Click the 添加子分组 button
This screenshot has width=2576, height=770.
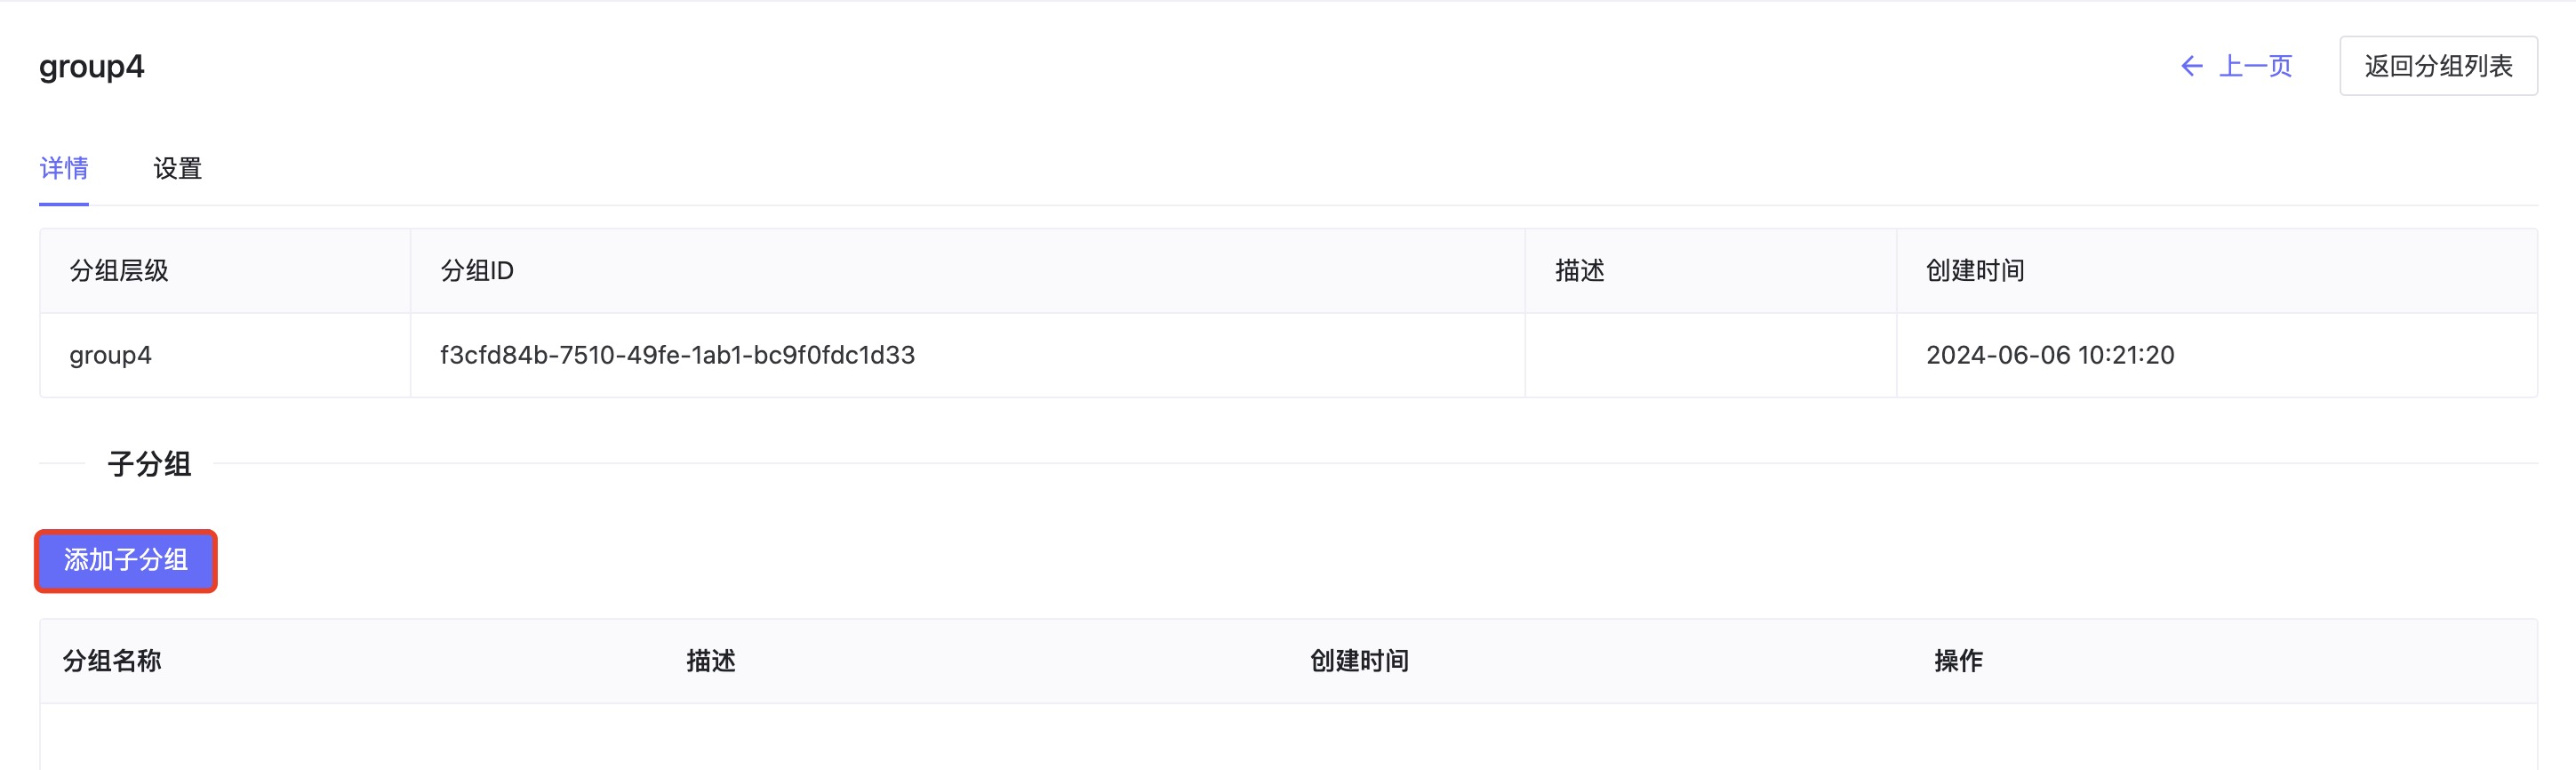coord(126,560)
